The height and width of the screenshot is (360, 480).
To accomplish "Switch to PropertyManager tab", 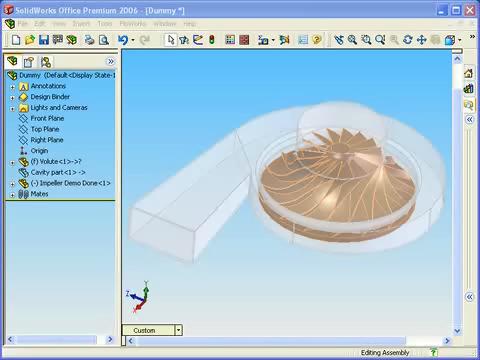I will click(x=29, y=62).
